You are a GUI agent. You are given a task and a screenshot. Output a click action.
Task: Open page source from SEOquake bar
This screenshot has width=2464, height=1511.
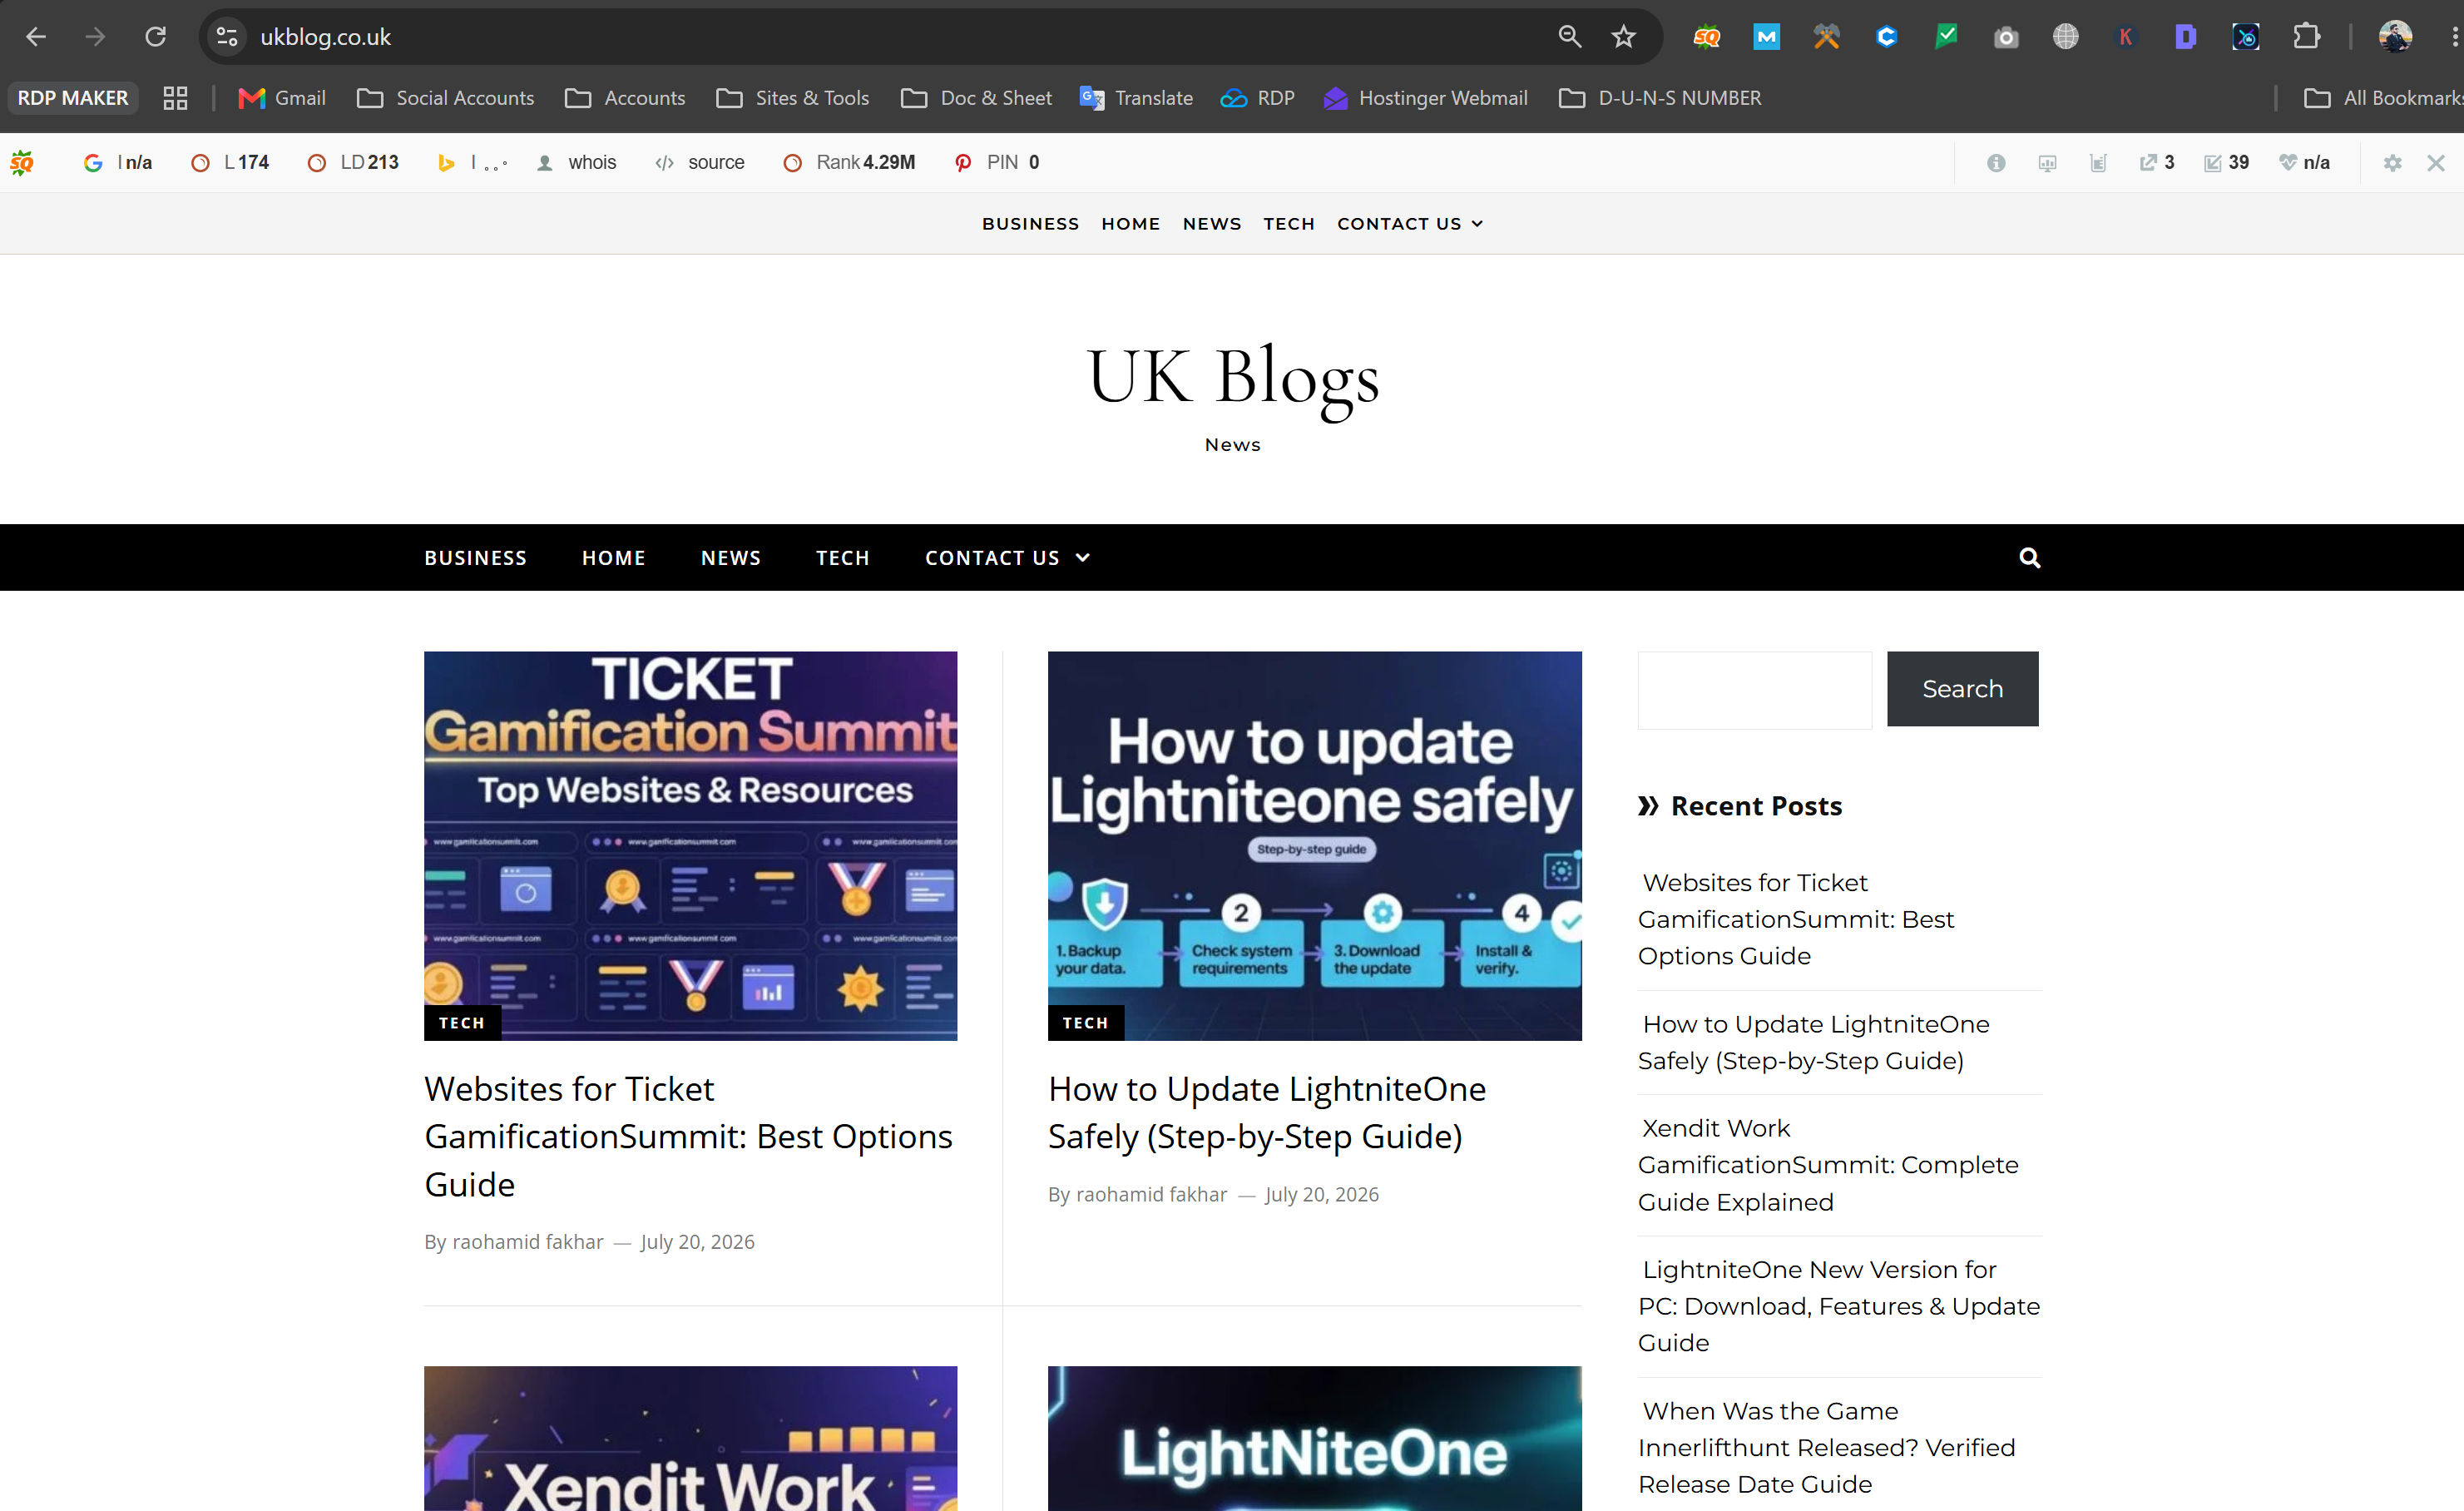[x=700, y=162]
